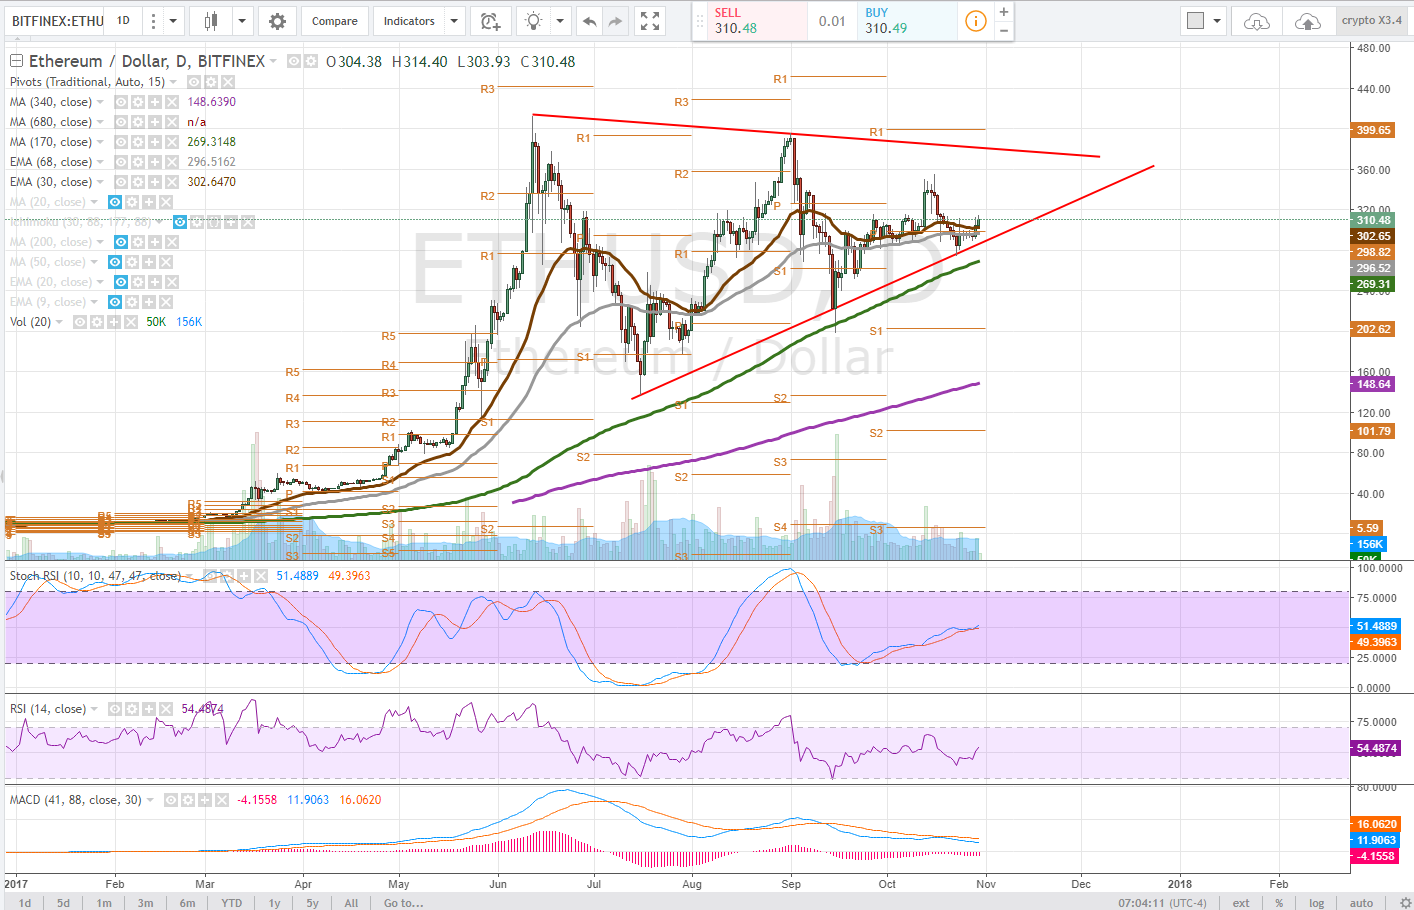This screenshot has height=910, width=1414.
Task: Open settings for MA (340, close)
Action: (x=138, y=102)
